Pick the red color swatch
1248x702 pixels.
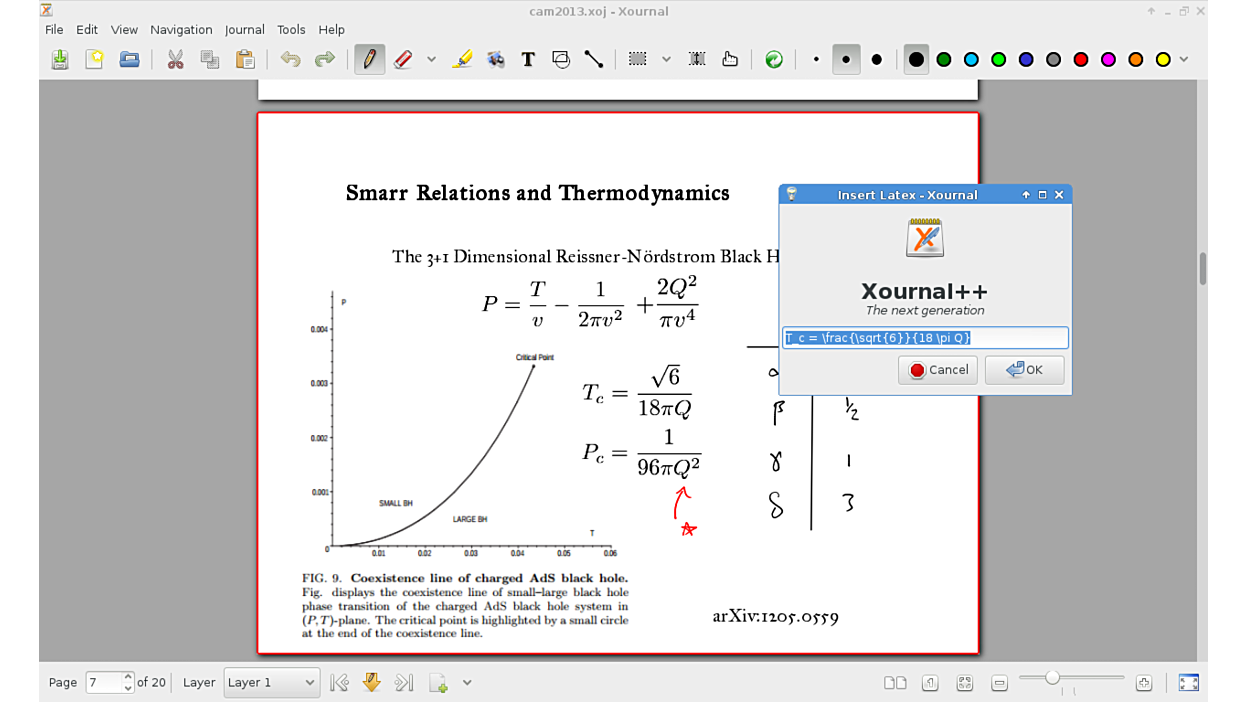point(1081,60)
